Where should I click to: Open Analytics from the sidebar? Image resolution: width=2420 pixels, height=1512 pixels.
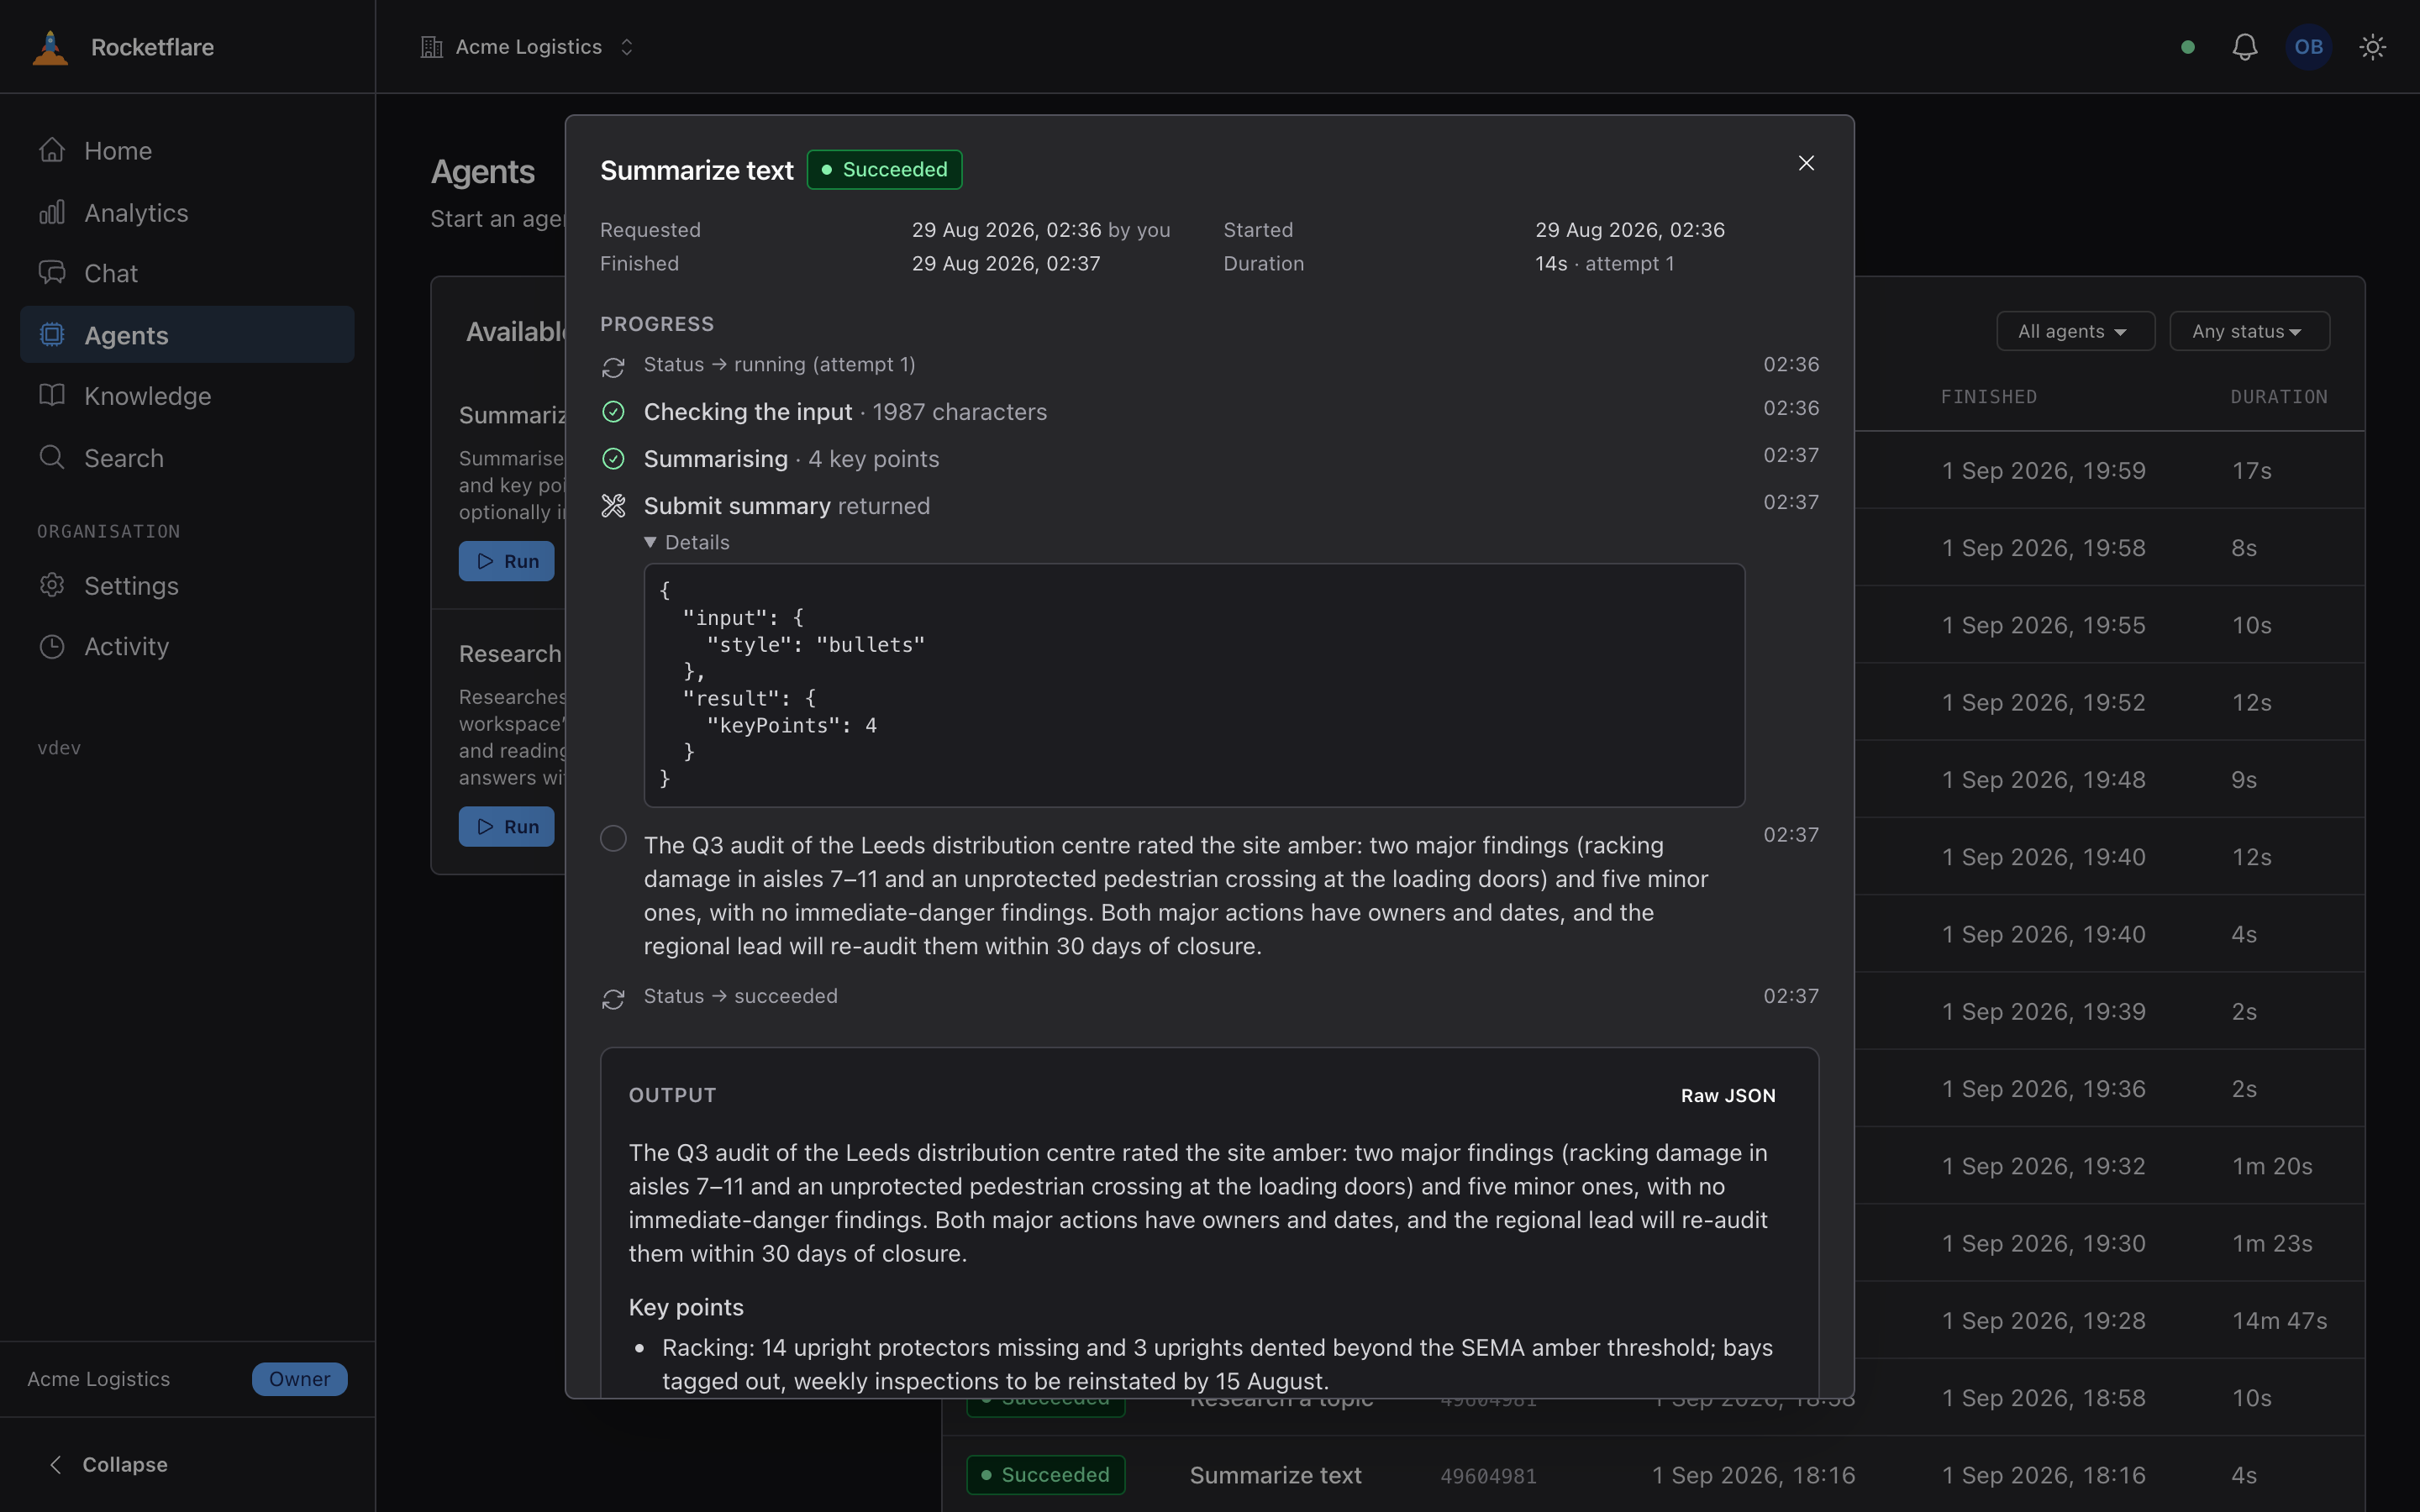[187, 212]
